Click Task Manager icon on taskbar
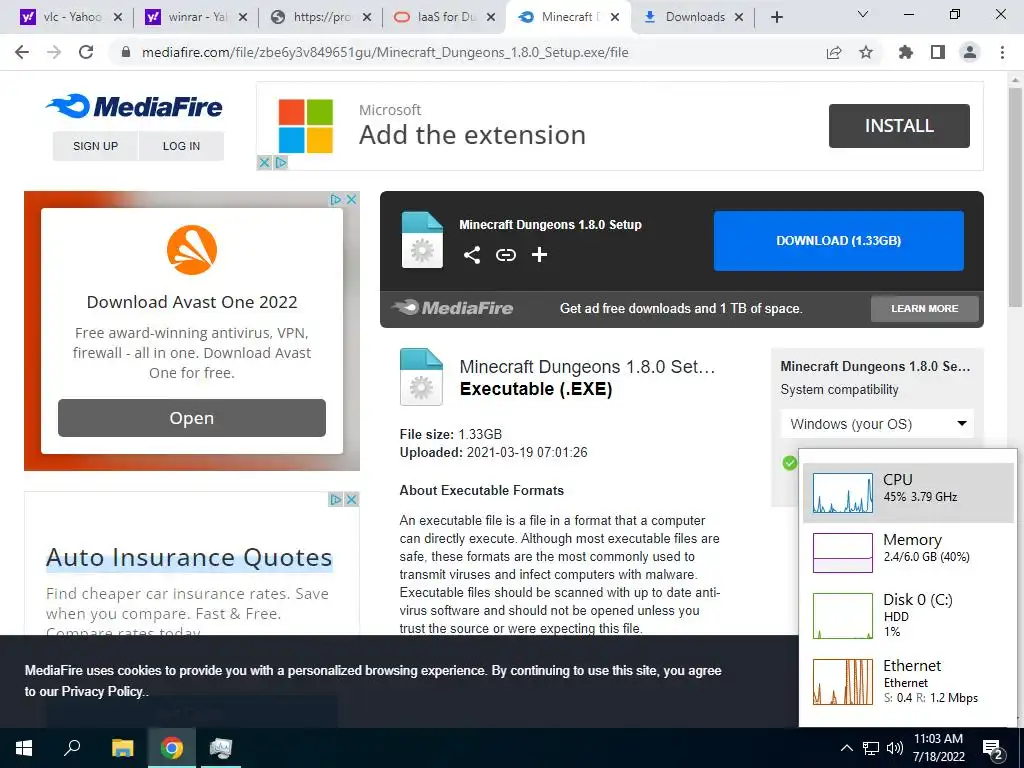 click(221, 748)
